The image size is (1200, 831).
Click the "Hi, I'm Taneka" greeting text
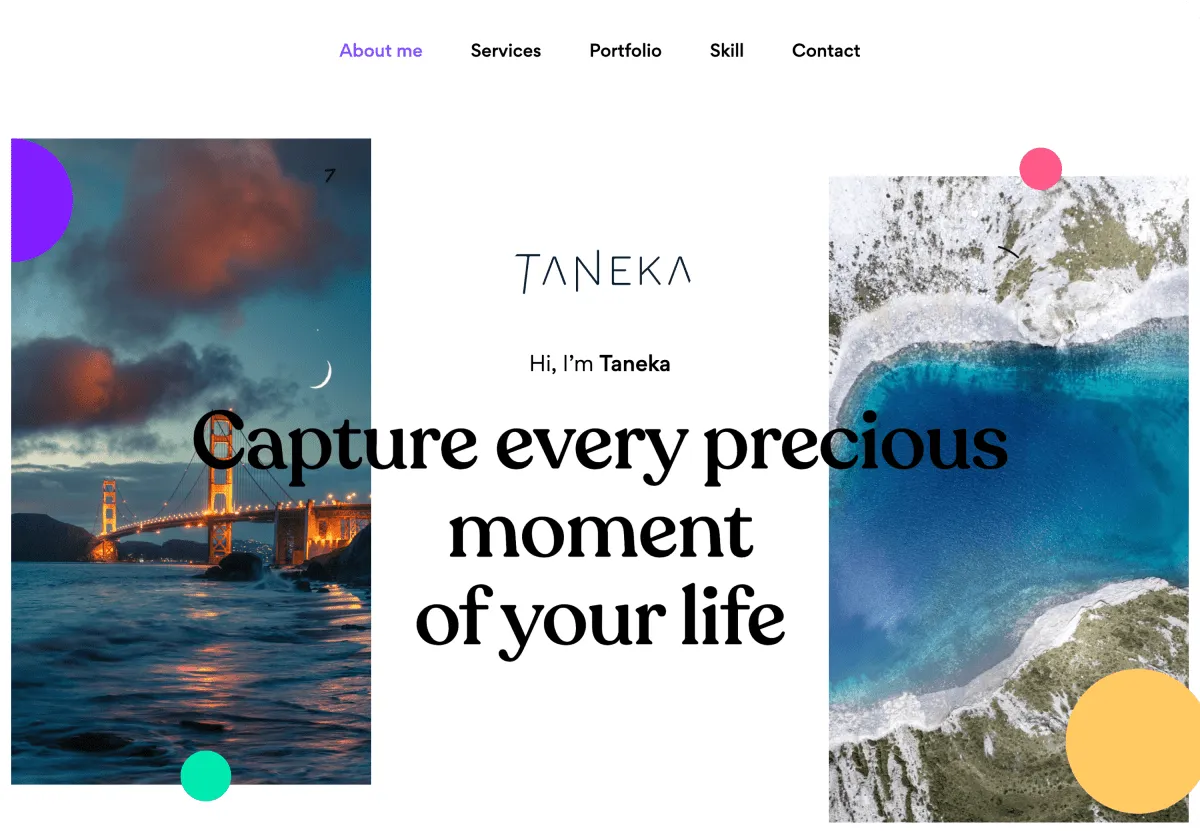(600, 364)
